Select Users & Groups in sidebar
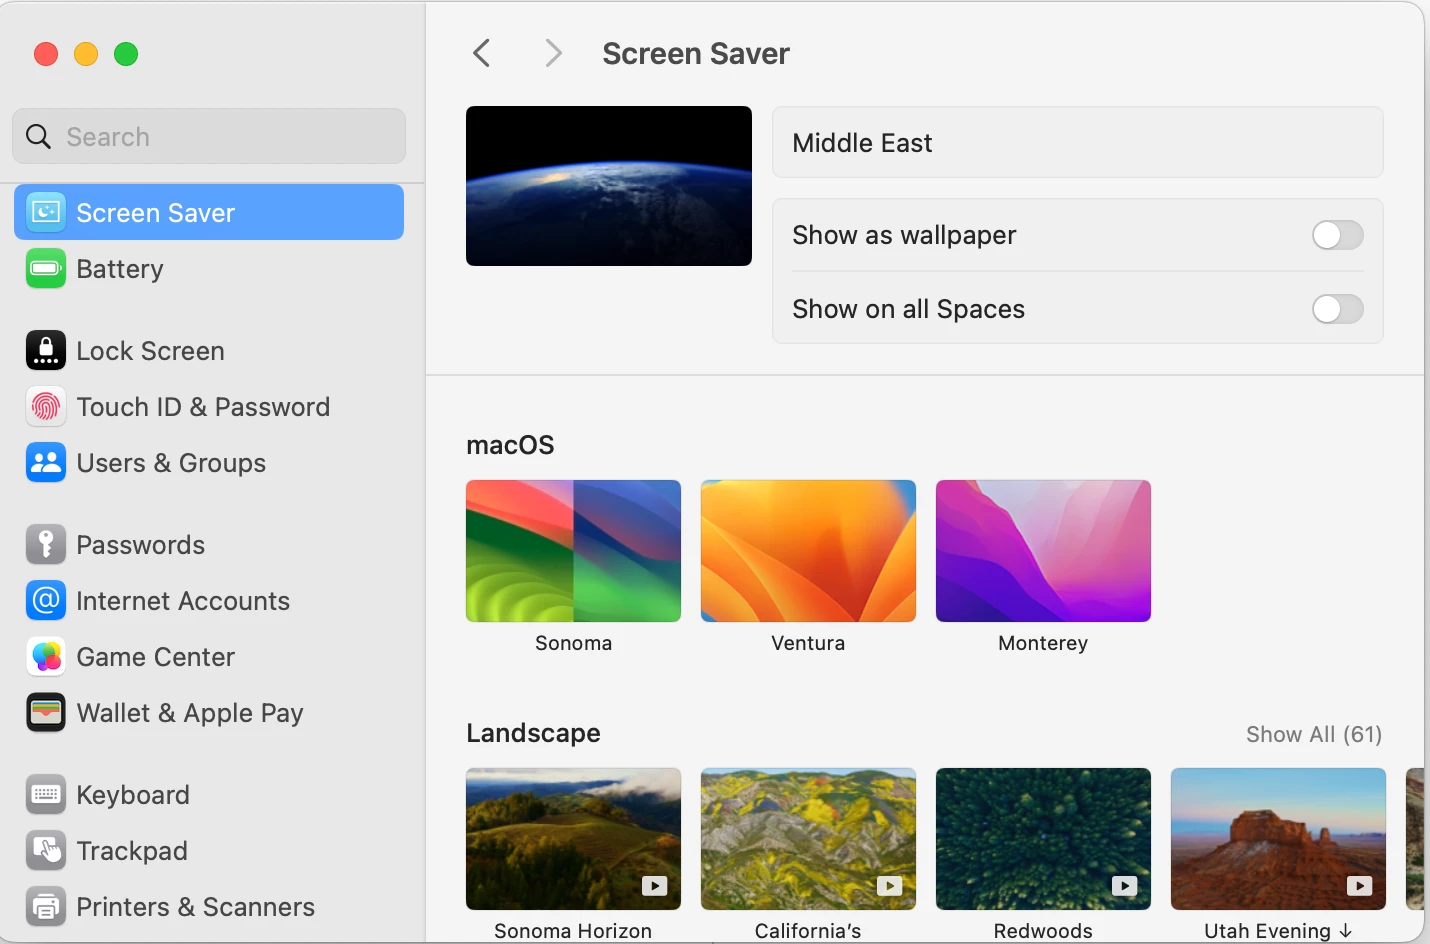Image resolution: width=1430 pixels, height=944 pixels. (x=209, y=462)
